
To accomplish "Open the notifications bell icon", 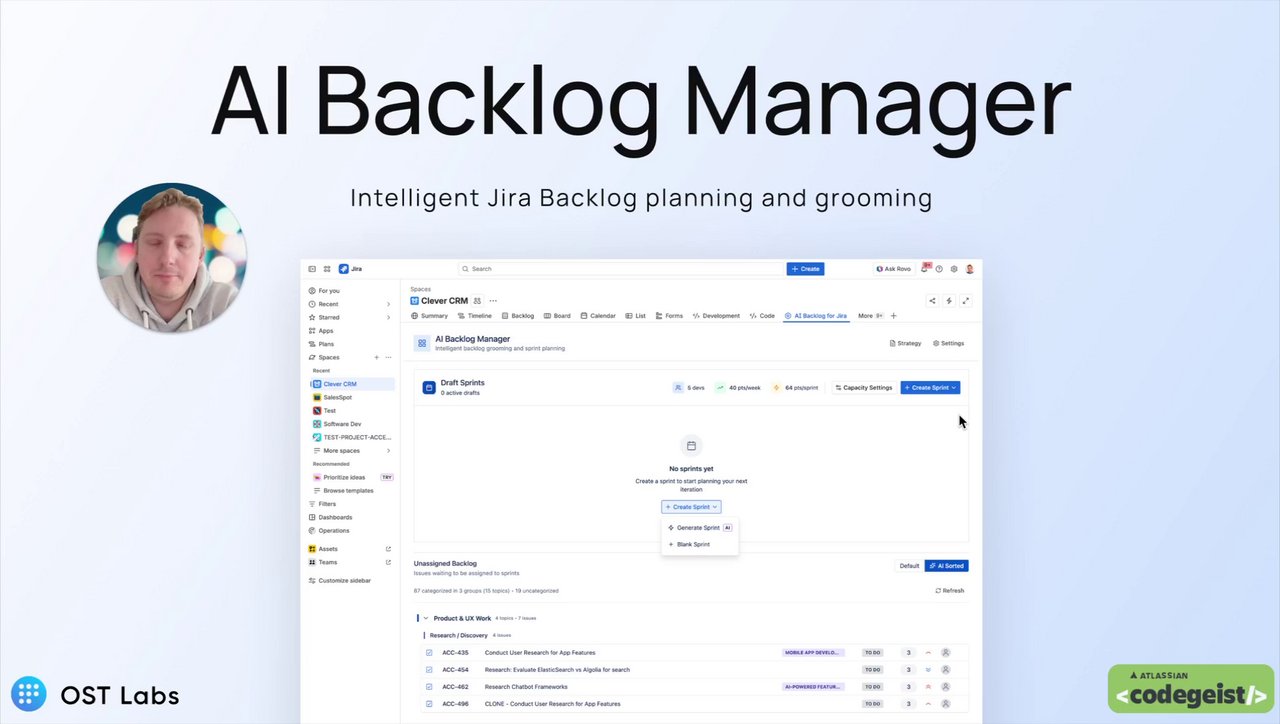I will 925,269.
